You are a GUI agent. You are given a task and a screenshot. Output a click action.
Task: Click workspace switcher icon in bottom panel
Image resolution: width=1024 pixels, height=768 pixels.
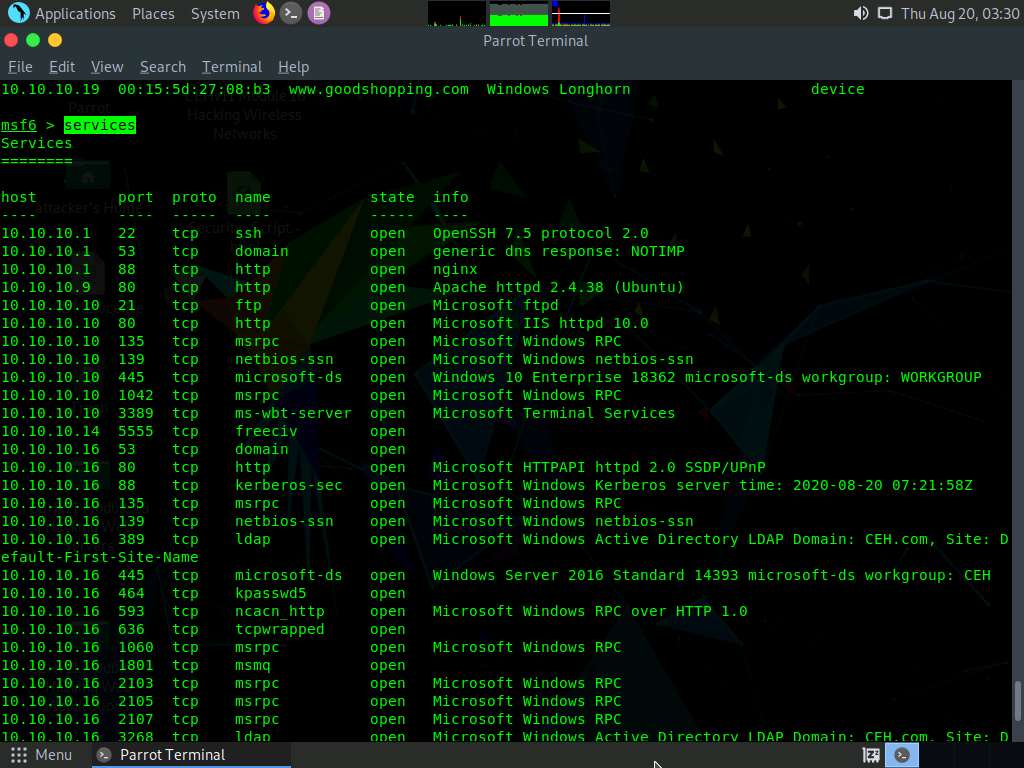pyautogui.click(x=871, y=755)
